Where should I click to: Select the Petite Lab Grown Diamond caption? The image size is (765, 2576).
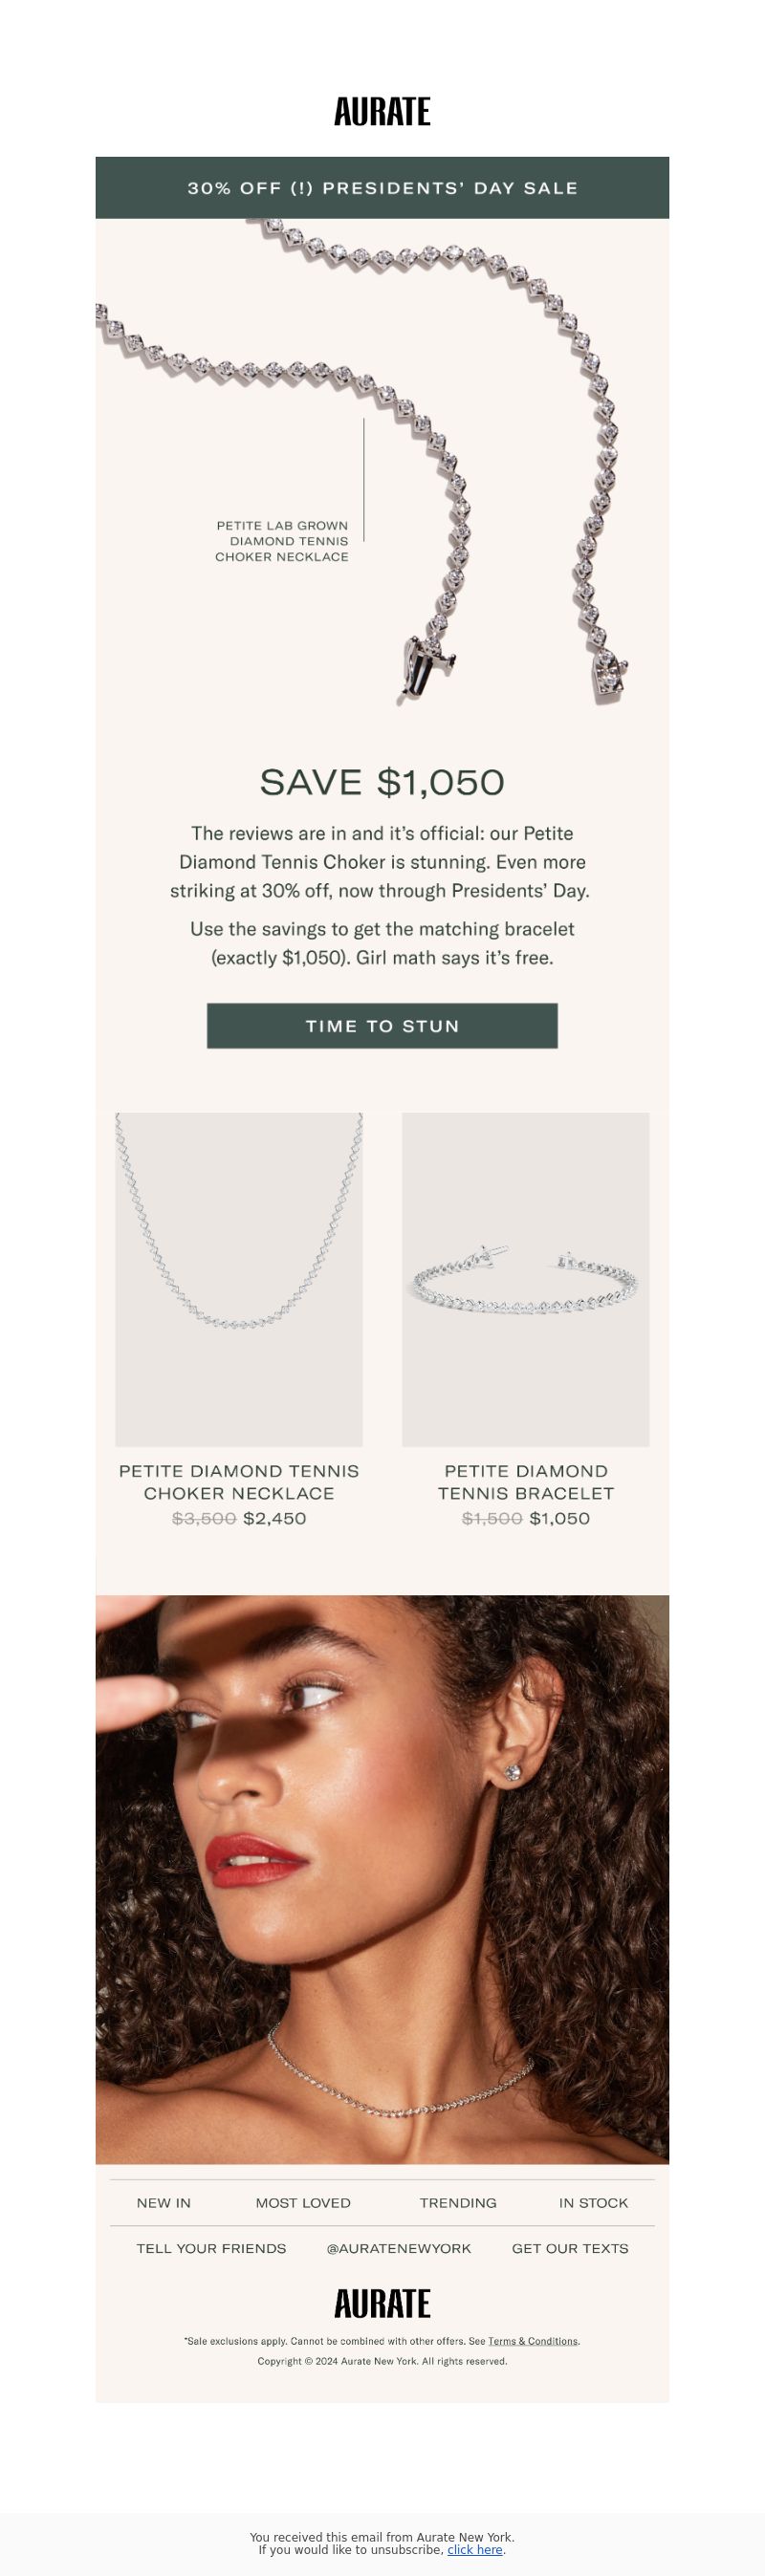pos(282,541)
